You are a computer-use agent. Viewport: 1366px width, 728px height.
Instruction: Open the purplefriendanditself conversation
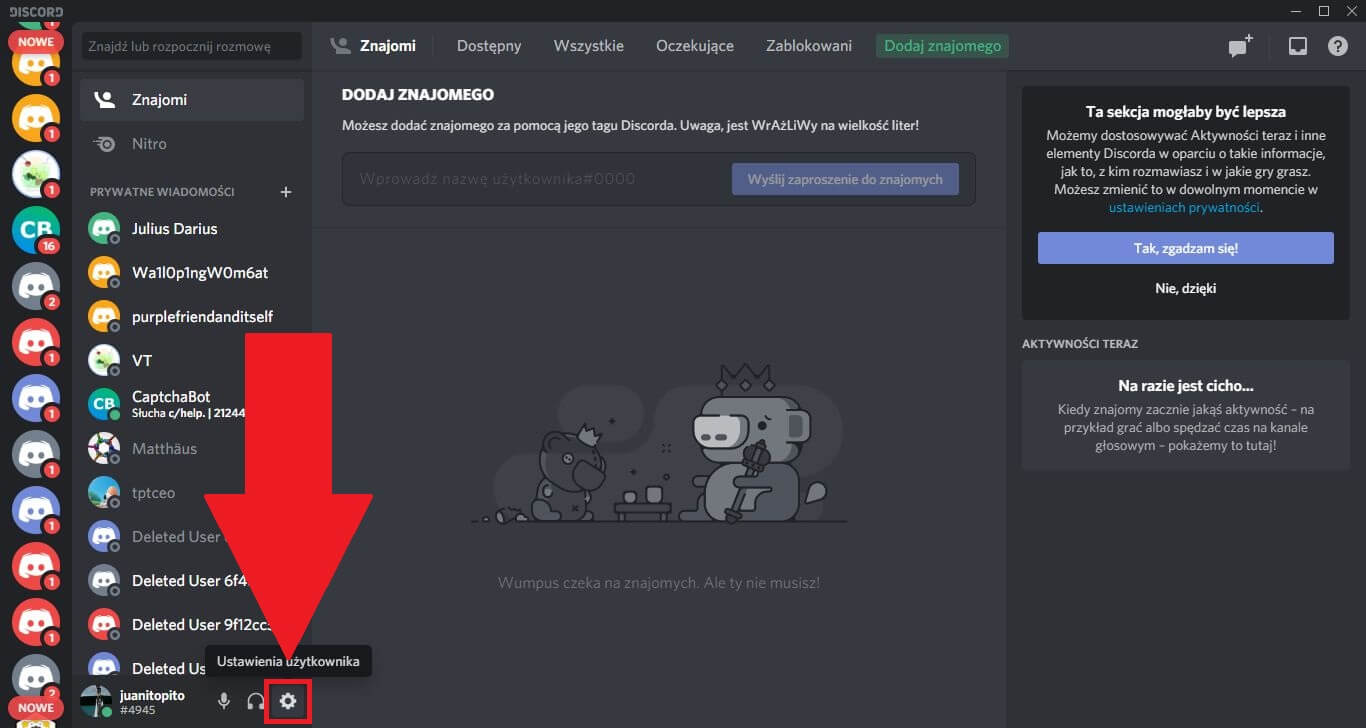coord(192,317)
